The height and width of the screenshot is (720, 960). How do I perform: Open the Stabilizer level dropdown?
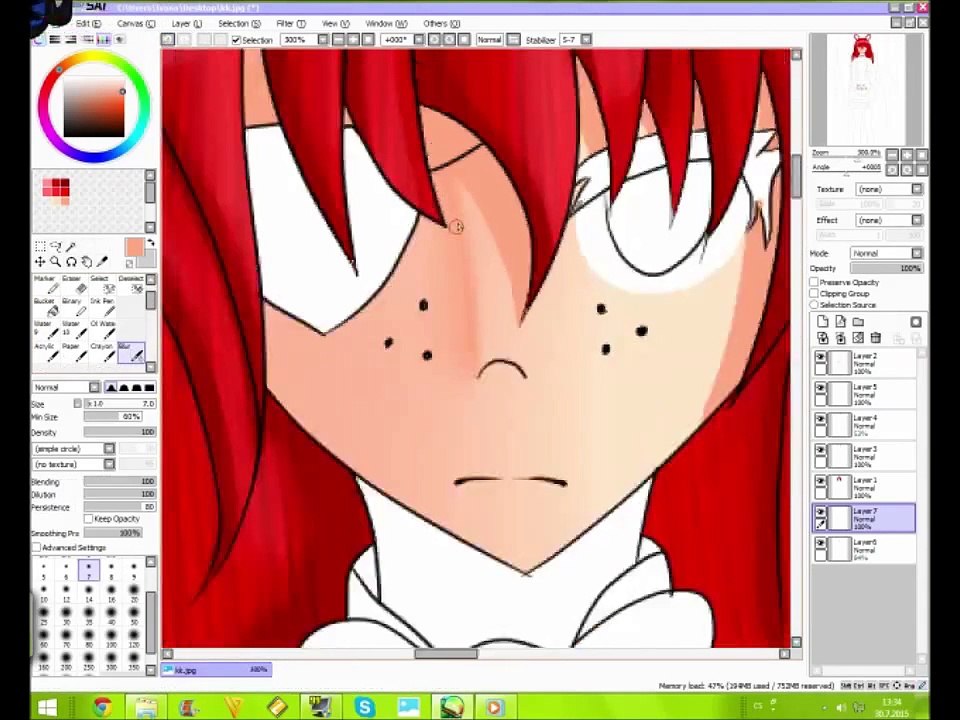[x=586, y=40]
